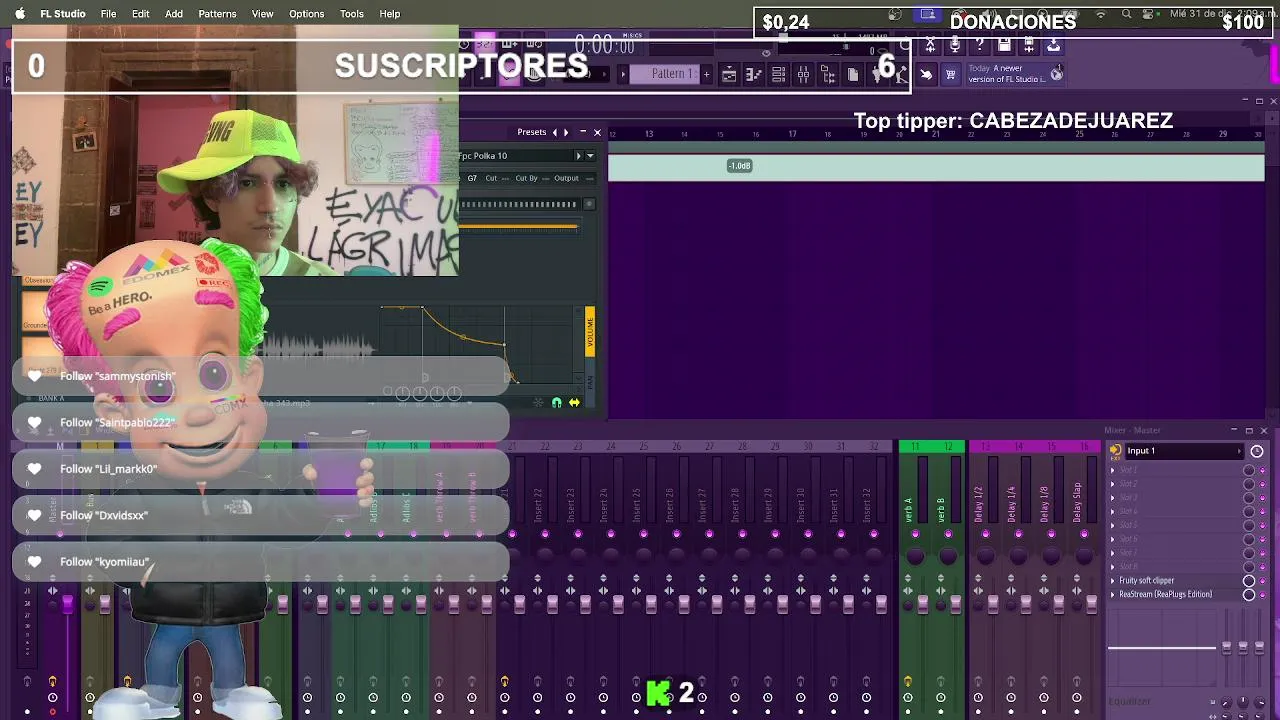This screenshot has width=1280, height=720.
Task: Mute the verb A mixer track
Action: (915, 534)
